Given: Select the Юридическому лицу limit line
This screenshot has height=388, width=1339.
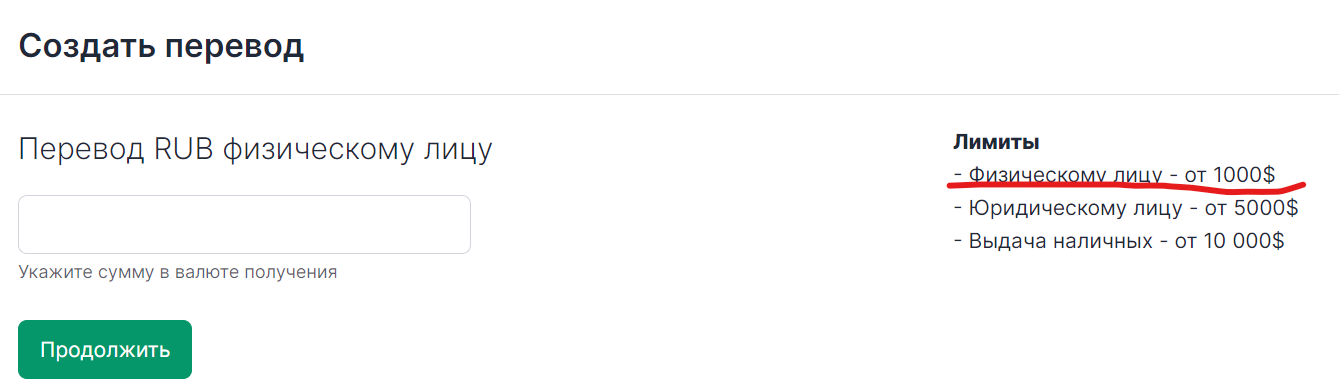Looking at the screenshot, I should (x=1126, y=208).
